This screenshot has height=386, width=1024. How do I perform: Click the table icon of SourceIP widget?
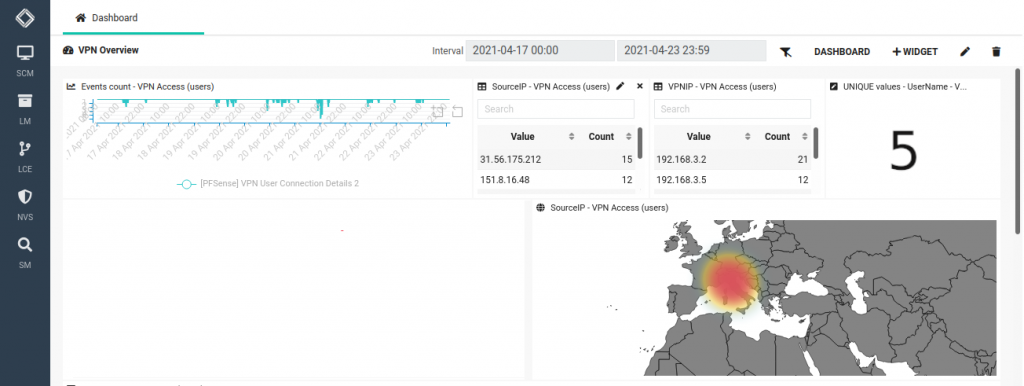click(482, 86)
